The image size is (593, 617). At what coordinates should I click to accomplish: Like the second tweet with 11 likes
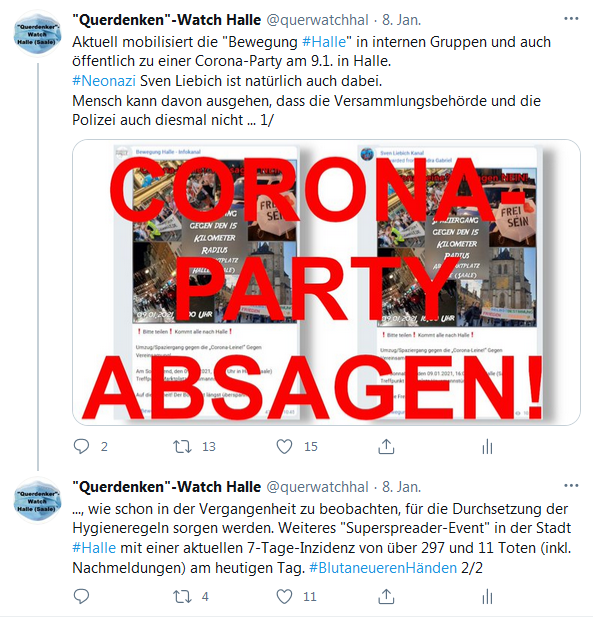coord(284,597)
